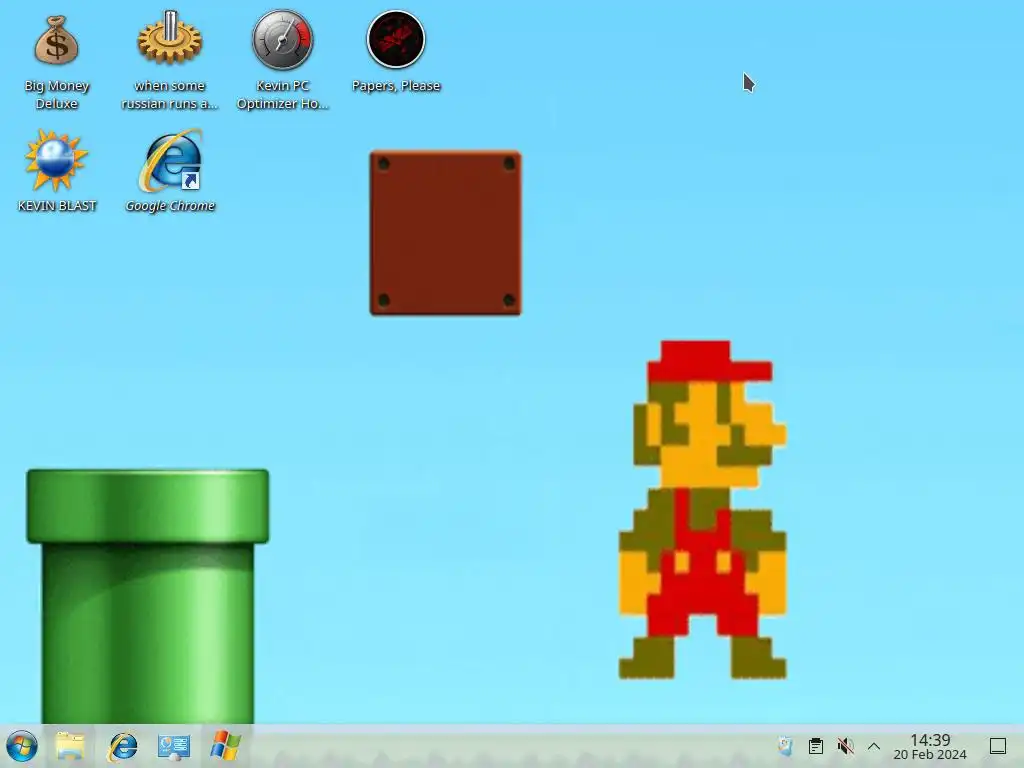This screenshot has height=768, width=1024.
Task: Open the file manager folder in taskbar
Action: (70, 746)
